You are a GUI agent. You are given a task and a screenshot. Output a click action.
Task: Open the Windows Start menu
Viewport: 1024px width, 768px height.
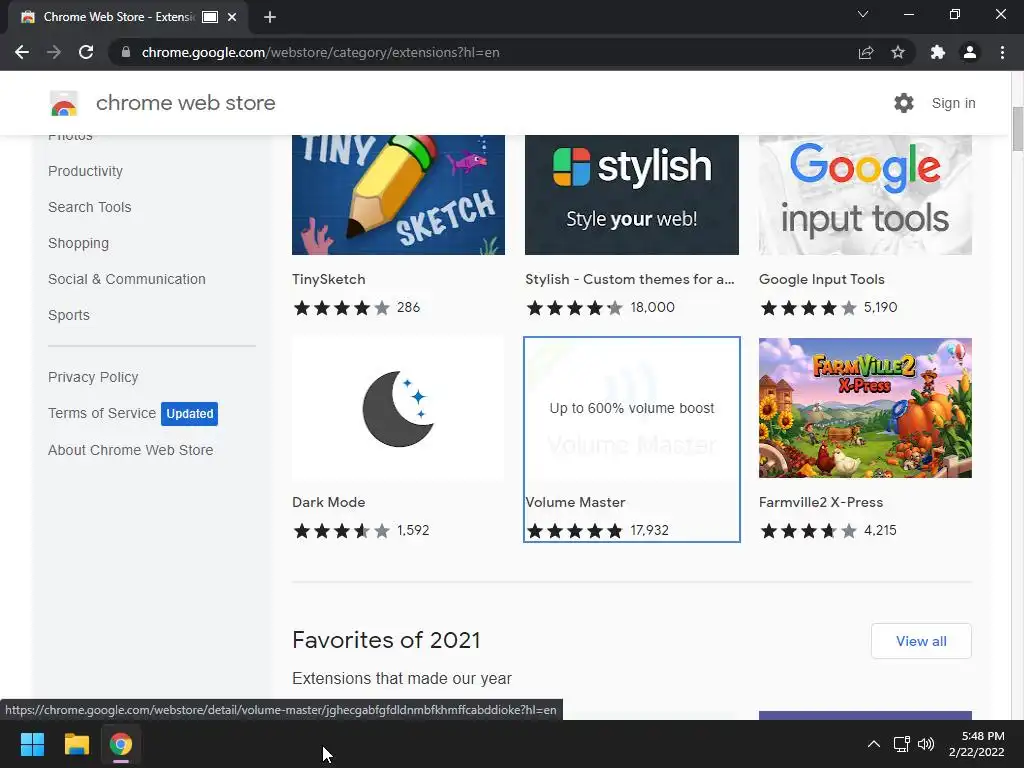pyautogui.click(x=32, y=744)
